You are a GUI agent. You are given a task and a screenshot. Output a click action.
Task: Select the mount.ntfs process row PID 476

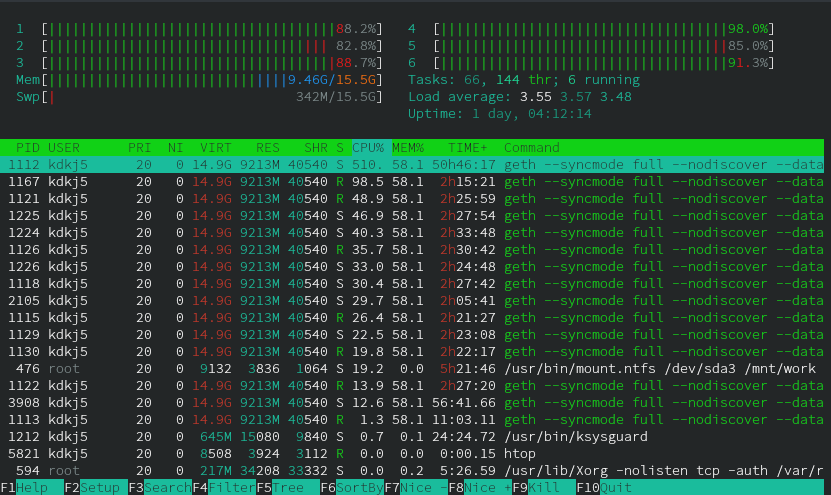[x=412, y=368]
